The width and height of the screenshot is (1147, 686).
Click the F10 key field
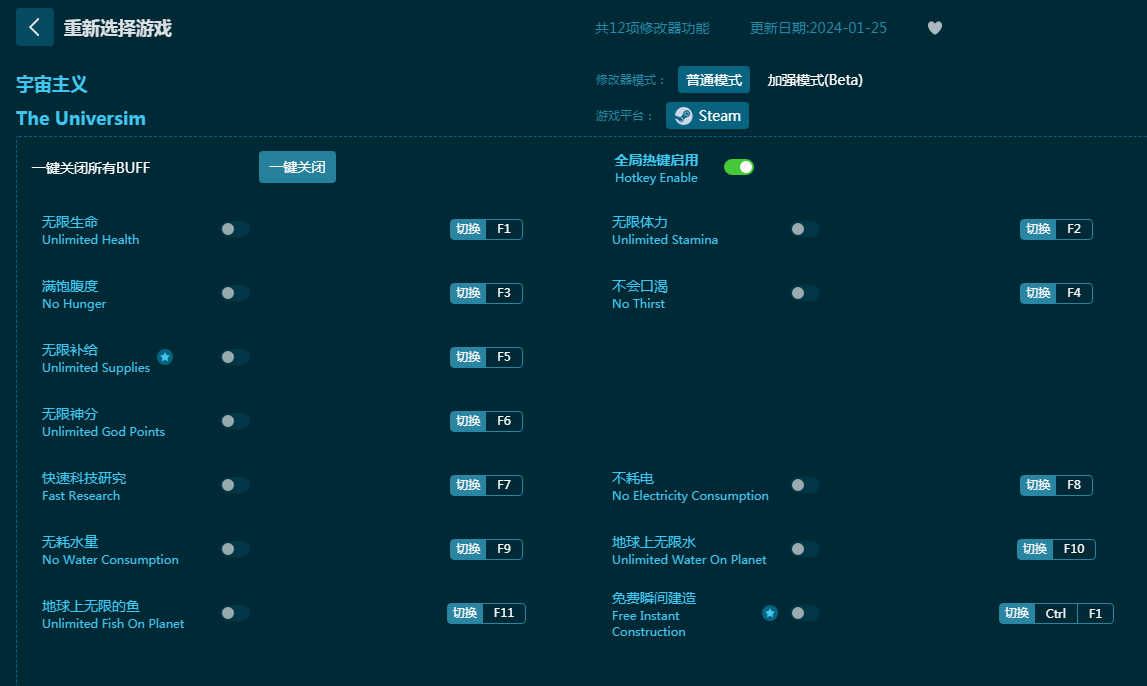click(1074, 549)
